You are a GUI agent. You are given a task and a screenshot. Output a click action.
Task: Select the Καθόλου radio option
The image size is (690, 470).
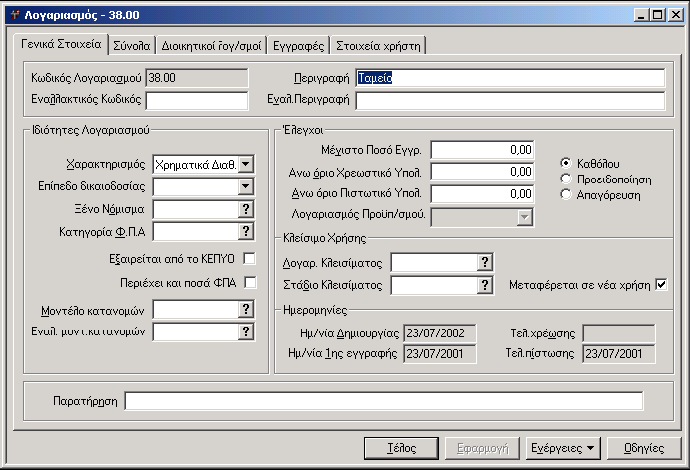(x=566, y=163)
